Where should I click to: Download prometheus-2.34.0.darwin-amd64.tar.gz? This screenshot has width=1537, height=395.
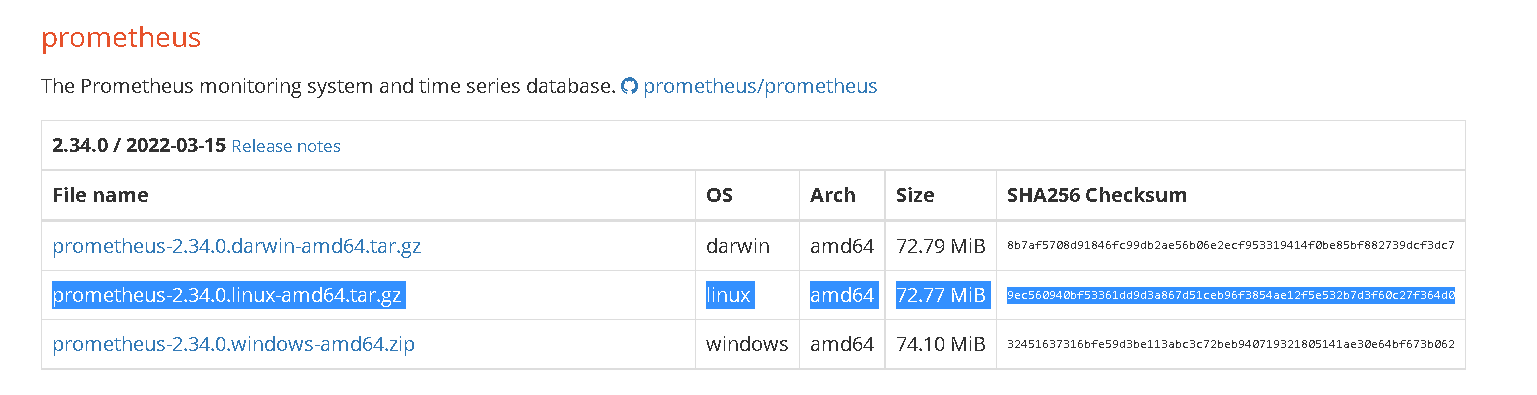[x=237, y=245]
